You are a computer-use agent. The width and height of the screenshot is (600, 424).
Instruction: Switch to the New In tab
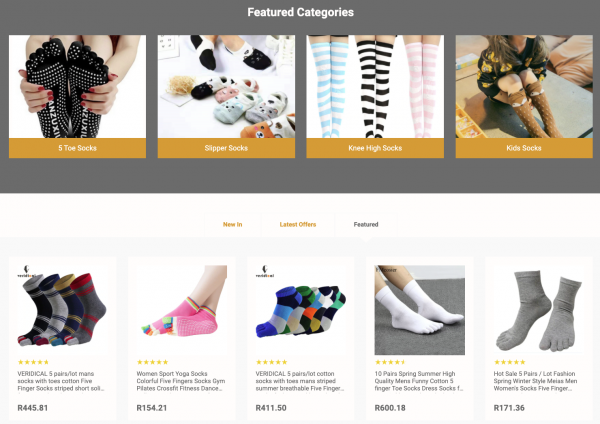pyautogui.click(x=233, y=225)
